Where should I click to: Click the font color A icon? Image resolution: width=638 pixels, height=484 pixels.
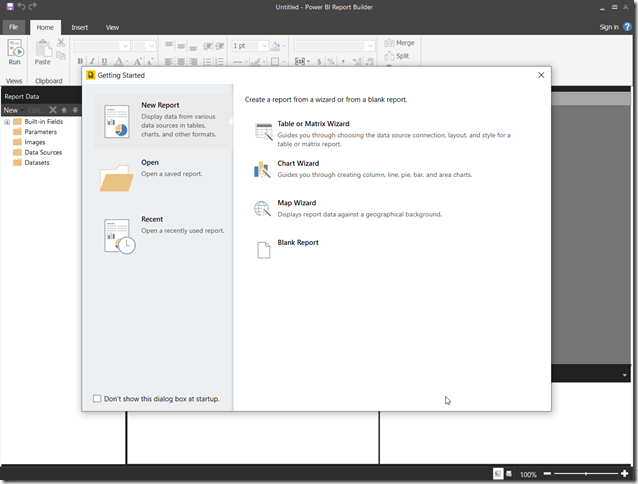118,61
